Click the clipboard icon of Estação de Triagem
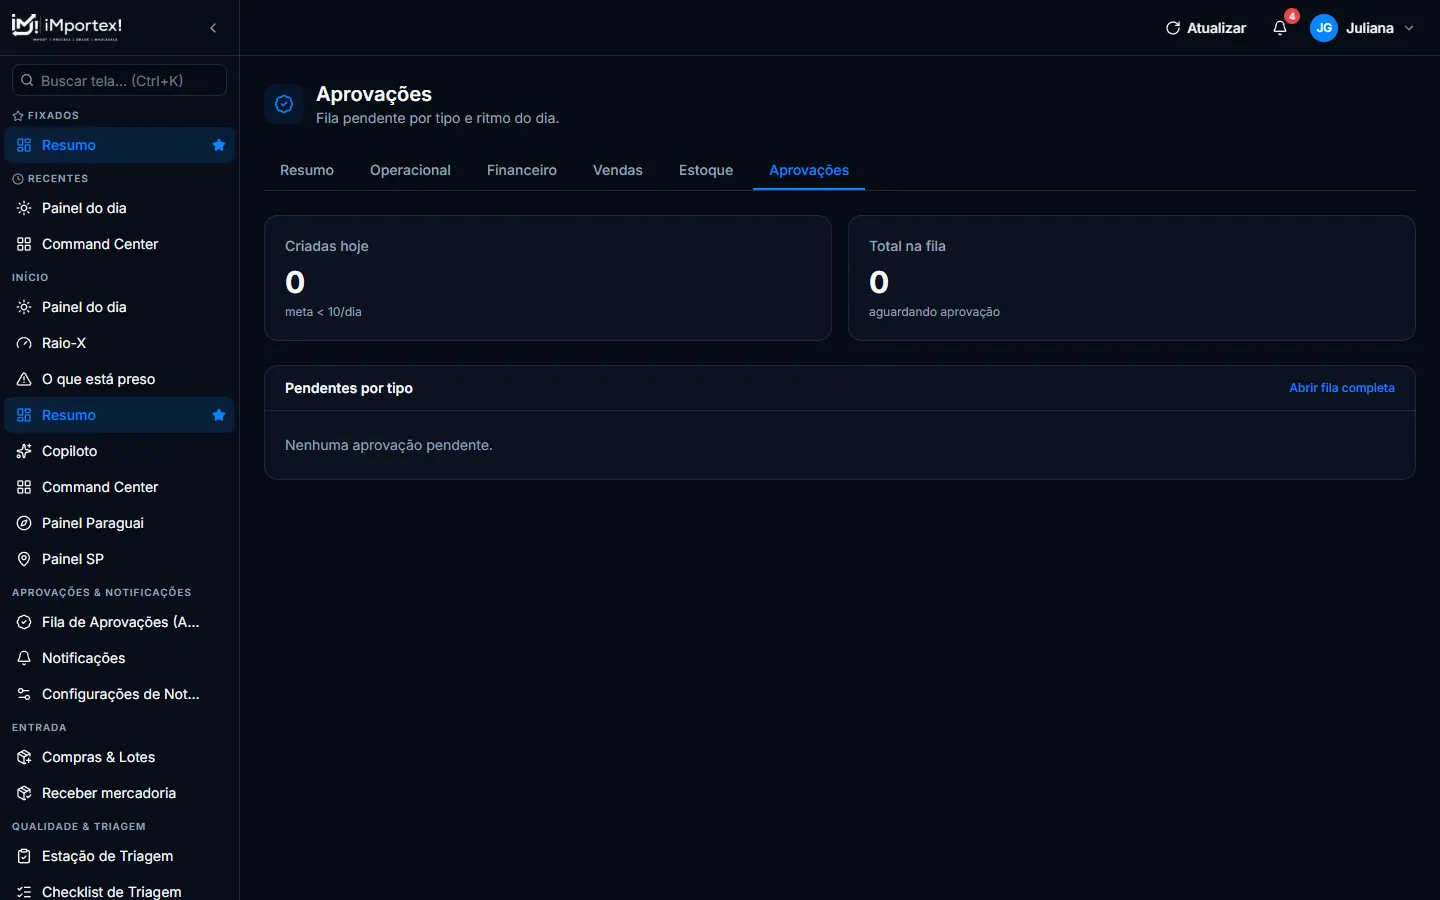 tap(24, 856)
